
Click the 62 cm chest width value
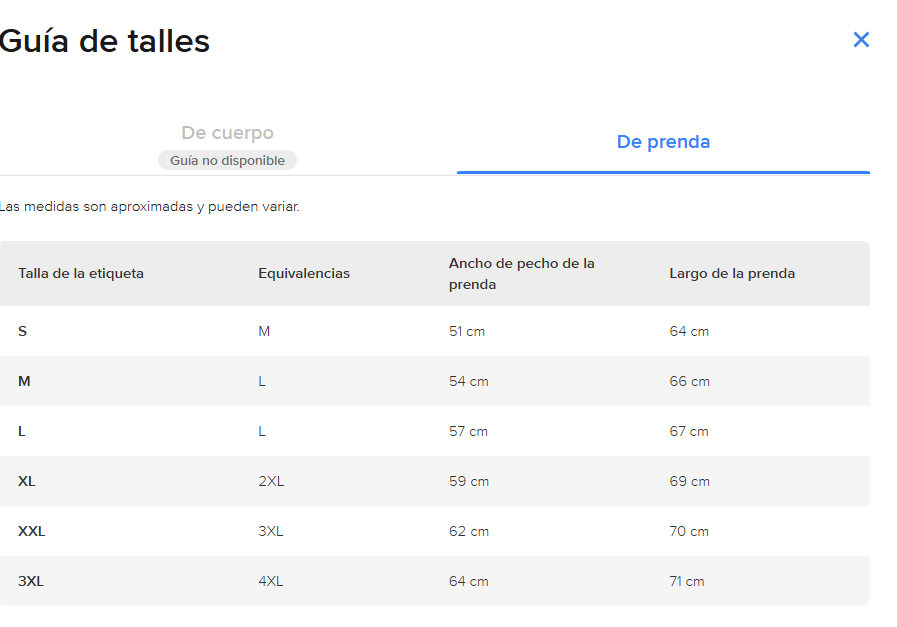point(469,531)
